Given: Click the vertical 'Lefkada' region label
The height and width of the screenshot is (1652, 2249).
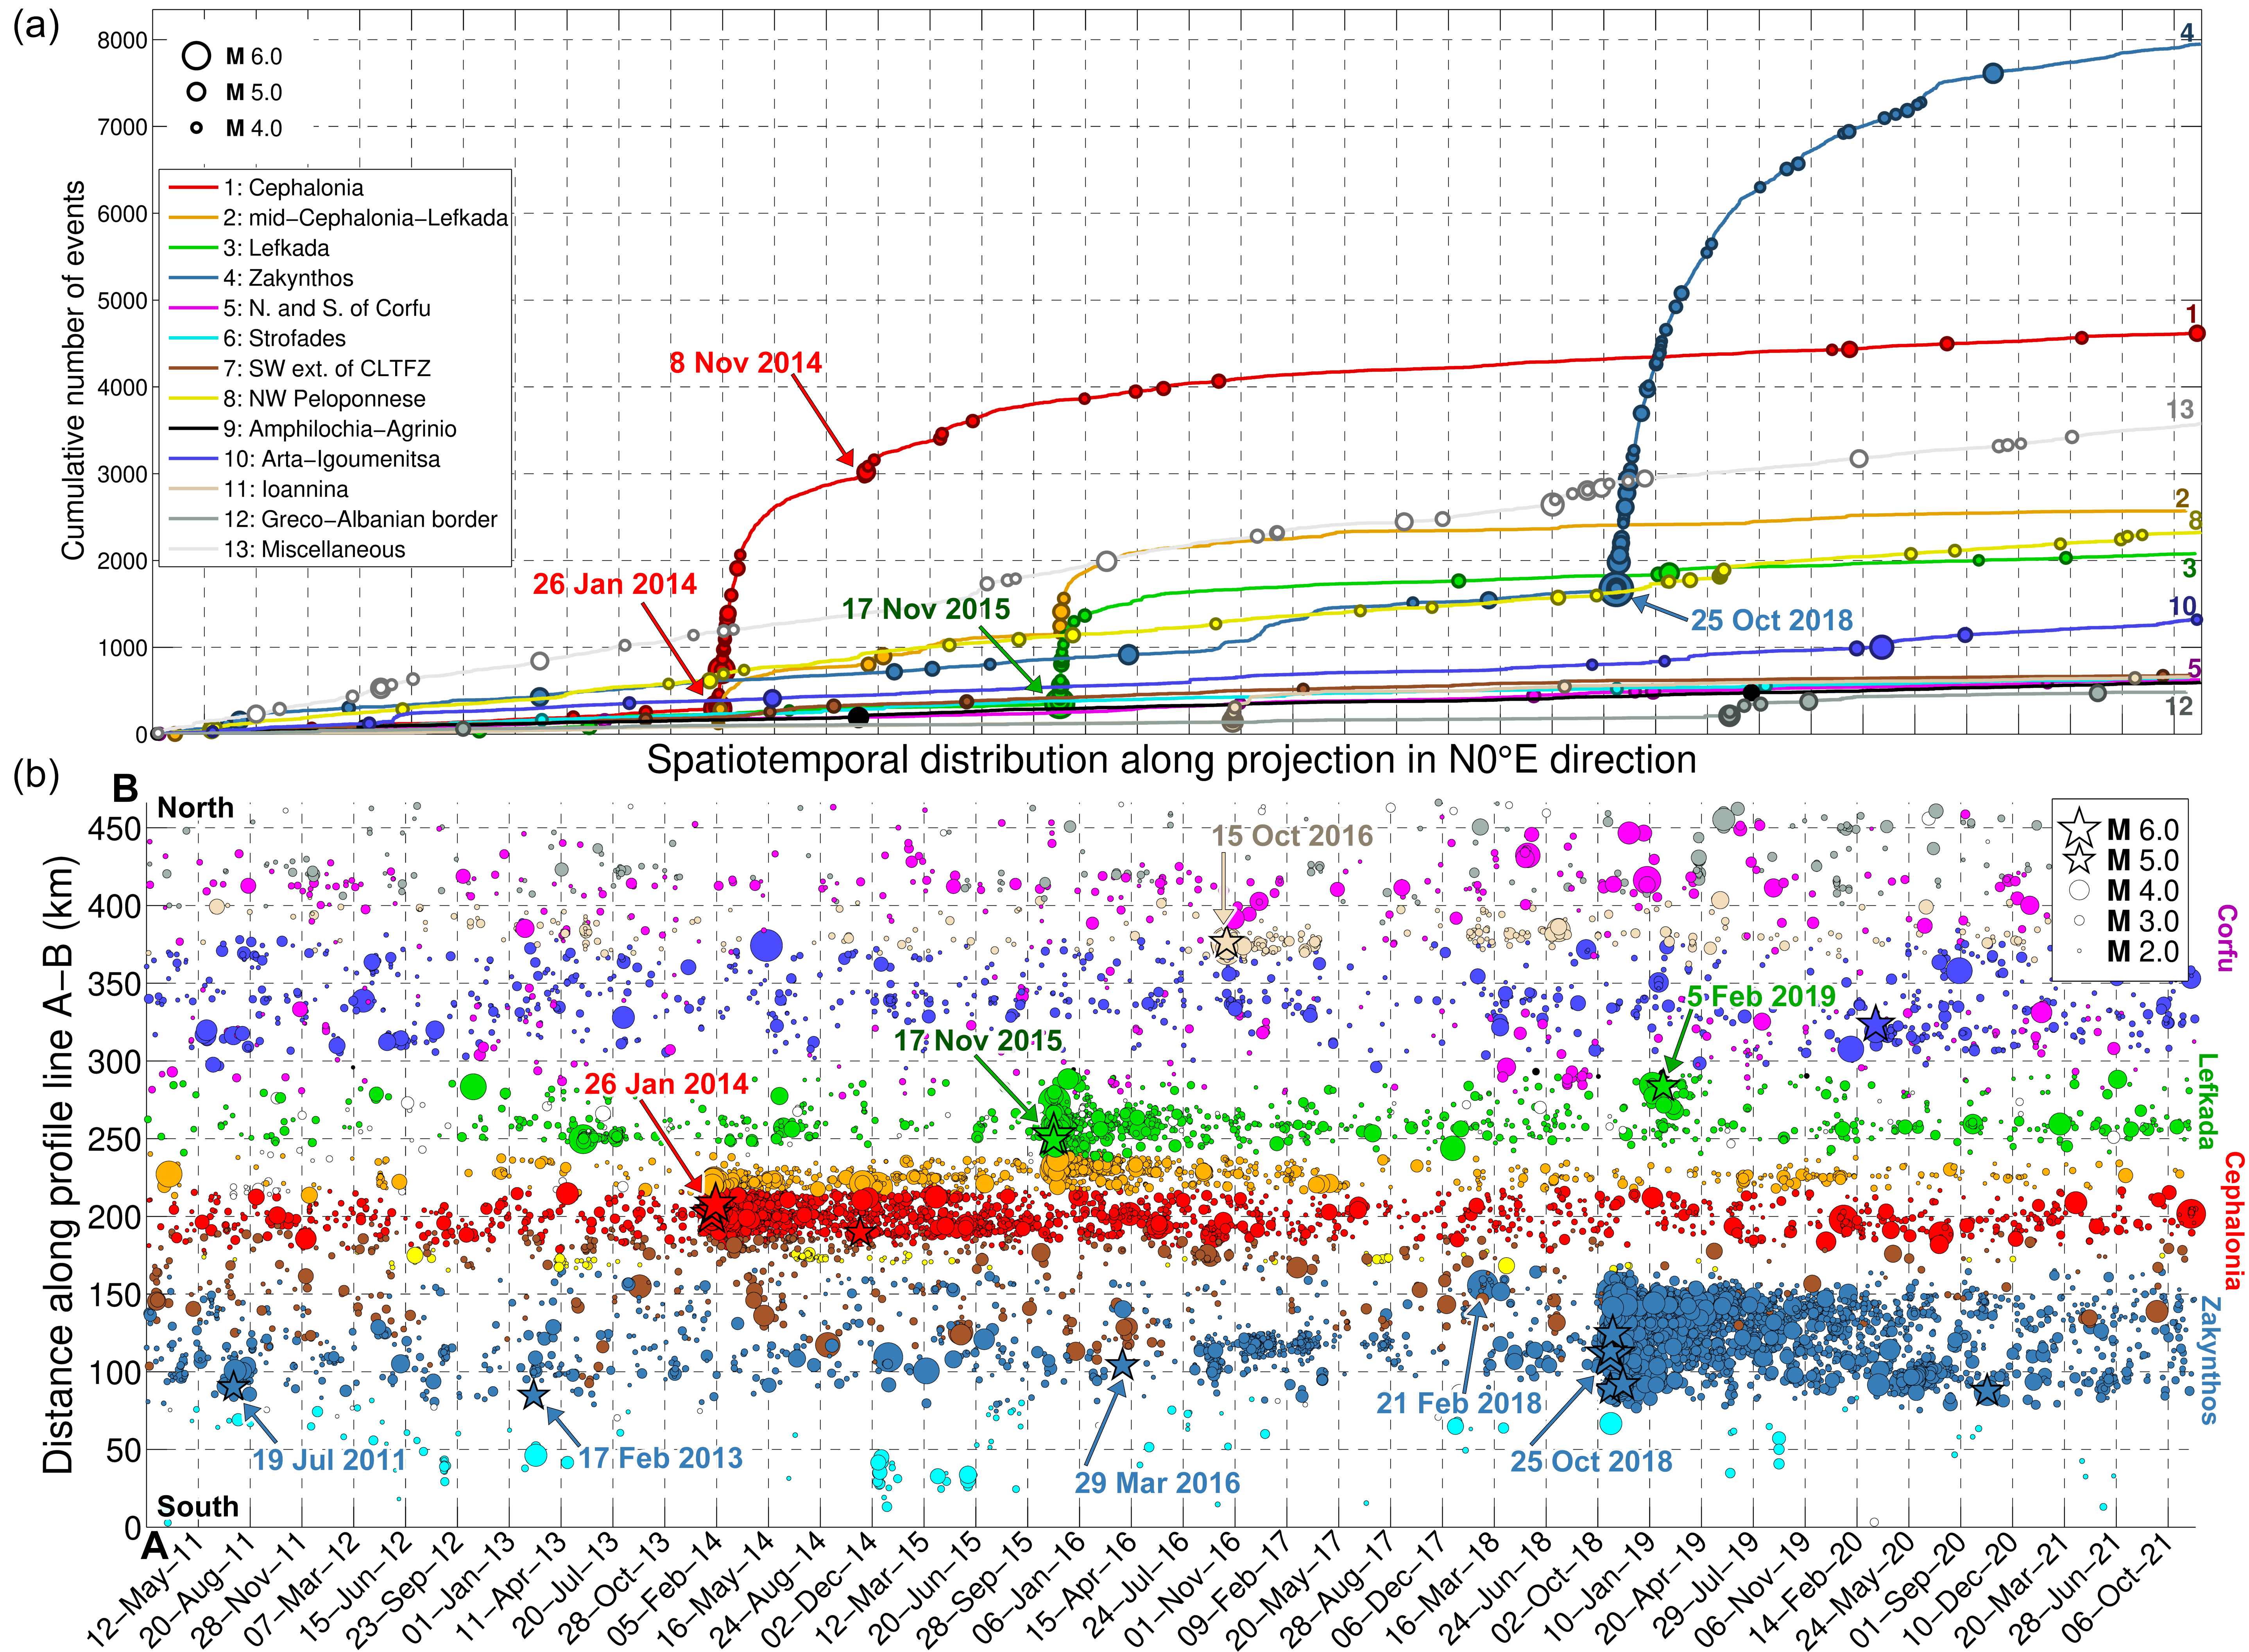Looking at the screenshot, I should pyautogui.click(x=2207, y=1101).
